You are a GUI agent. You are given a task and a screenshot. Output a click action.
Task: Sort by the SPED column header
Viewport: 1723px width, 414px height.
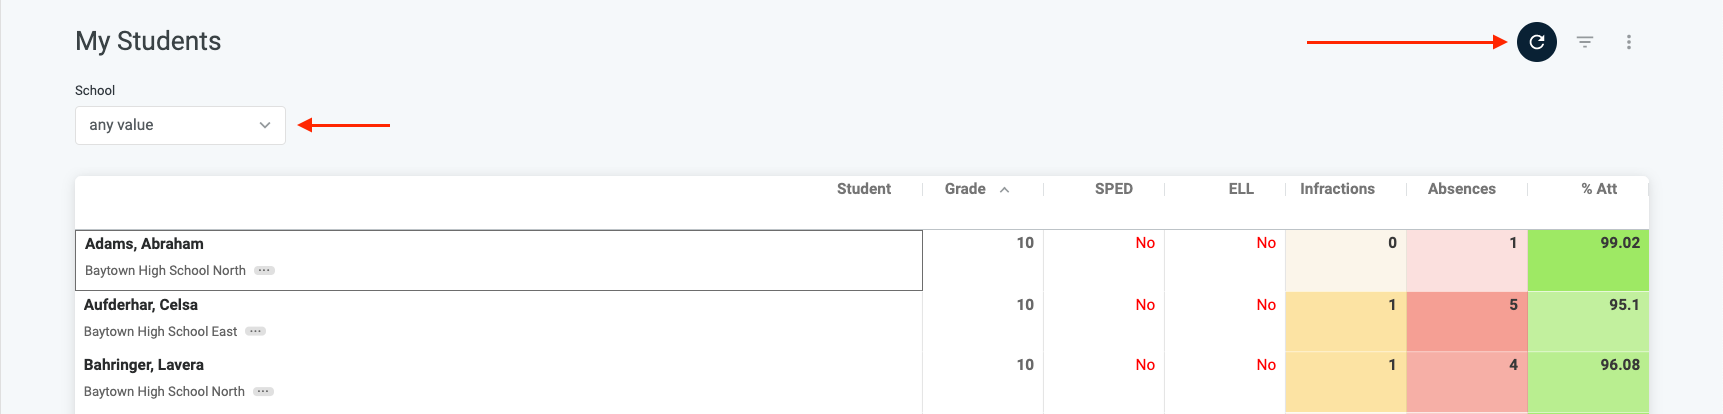(x=1114, y=189)
